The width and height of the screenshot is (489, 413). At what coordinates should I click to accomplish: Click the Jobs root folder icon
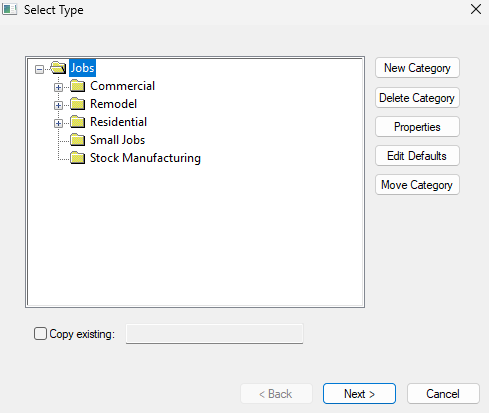(59, 68)
